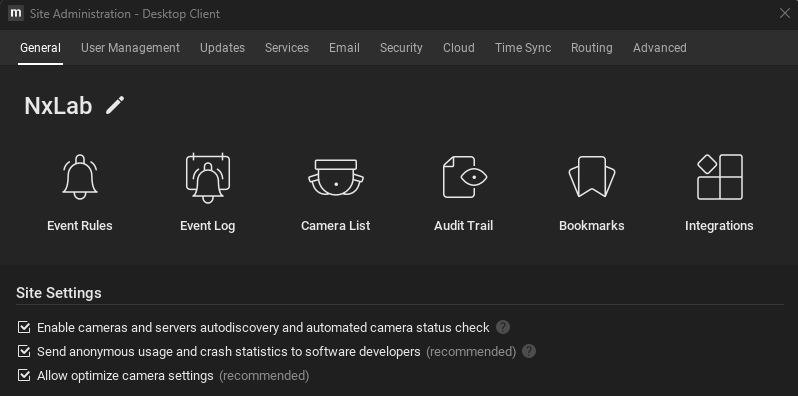Toggle Allow optimize camera settings checkbox
This screenshot has width=798, height=396.
pyautogui.click(x=24, y=376)
